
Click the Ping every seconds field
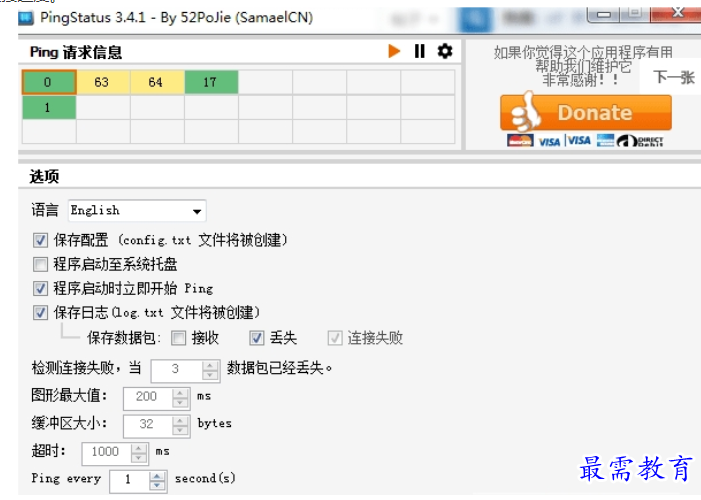click(x=129, y=481)
